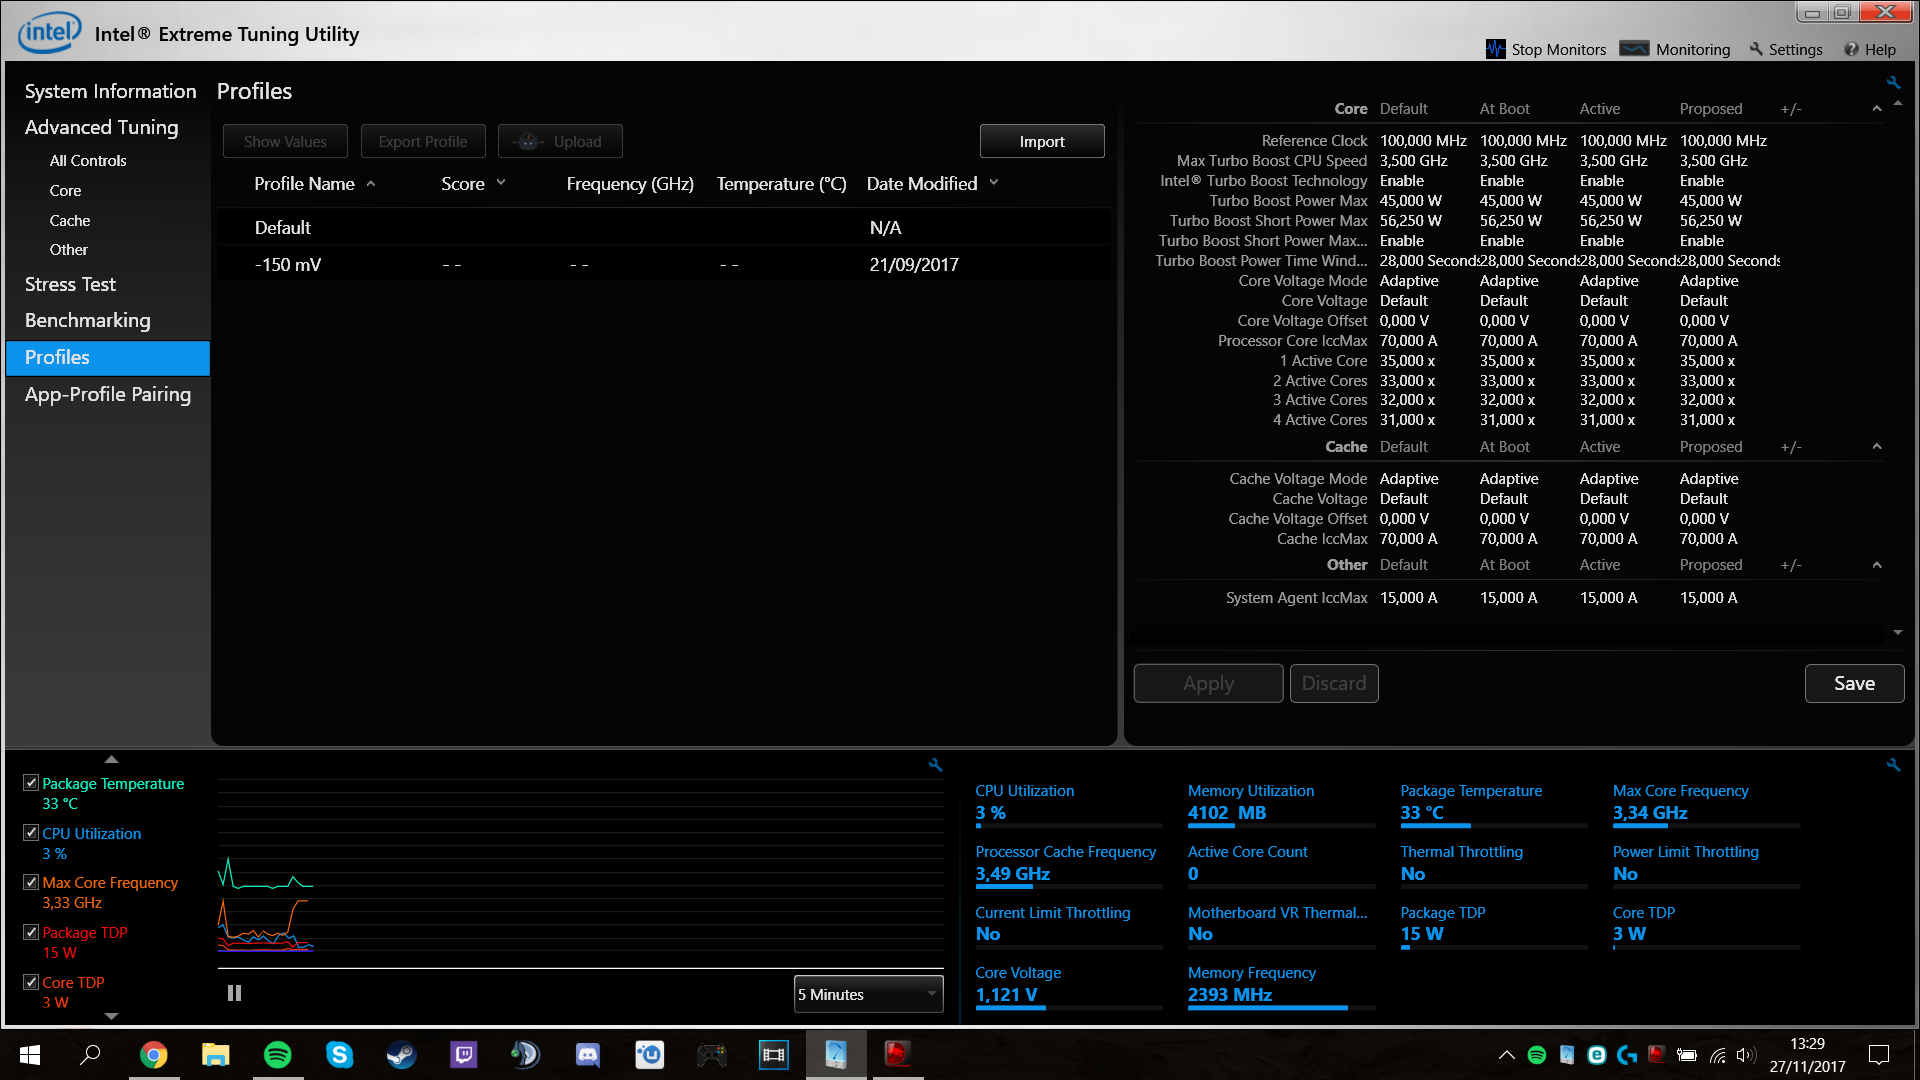The image size is (1920, 1080).
Task: Open the Settings wrench icon
Action: 1756,49
